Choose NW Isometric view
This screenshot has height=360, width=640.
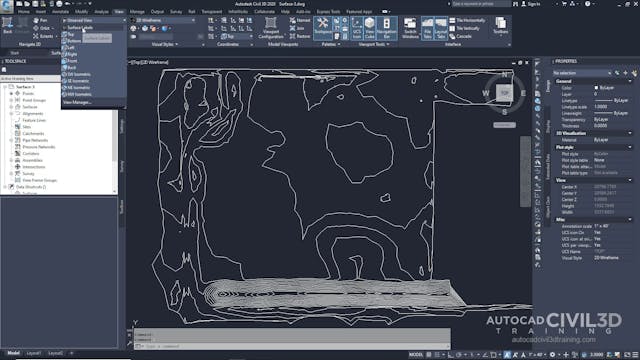[77, 94]
